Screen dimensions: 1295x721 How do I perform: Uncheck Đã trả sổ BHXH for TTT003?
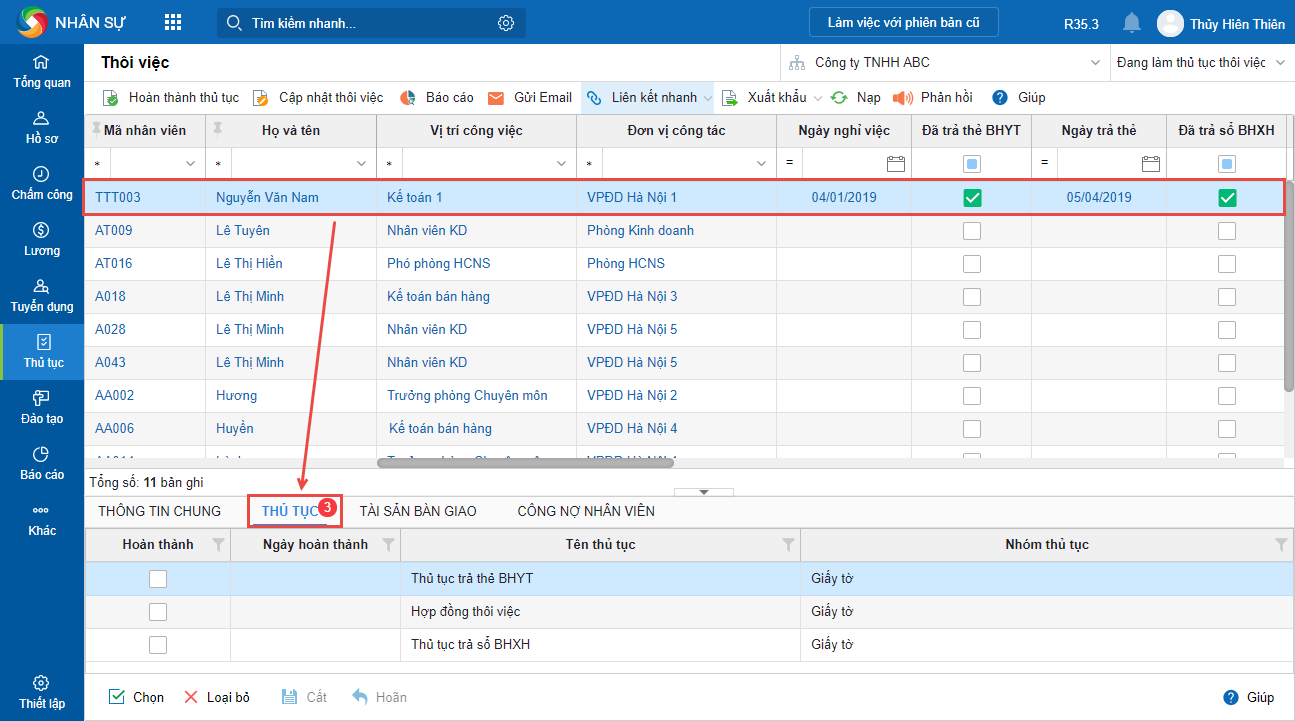point(1227,198)
